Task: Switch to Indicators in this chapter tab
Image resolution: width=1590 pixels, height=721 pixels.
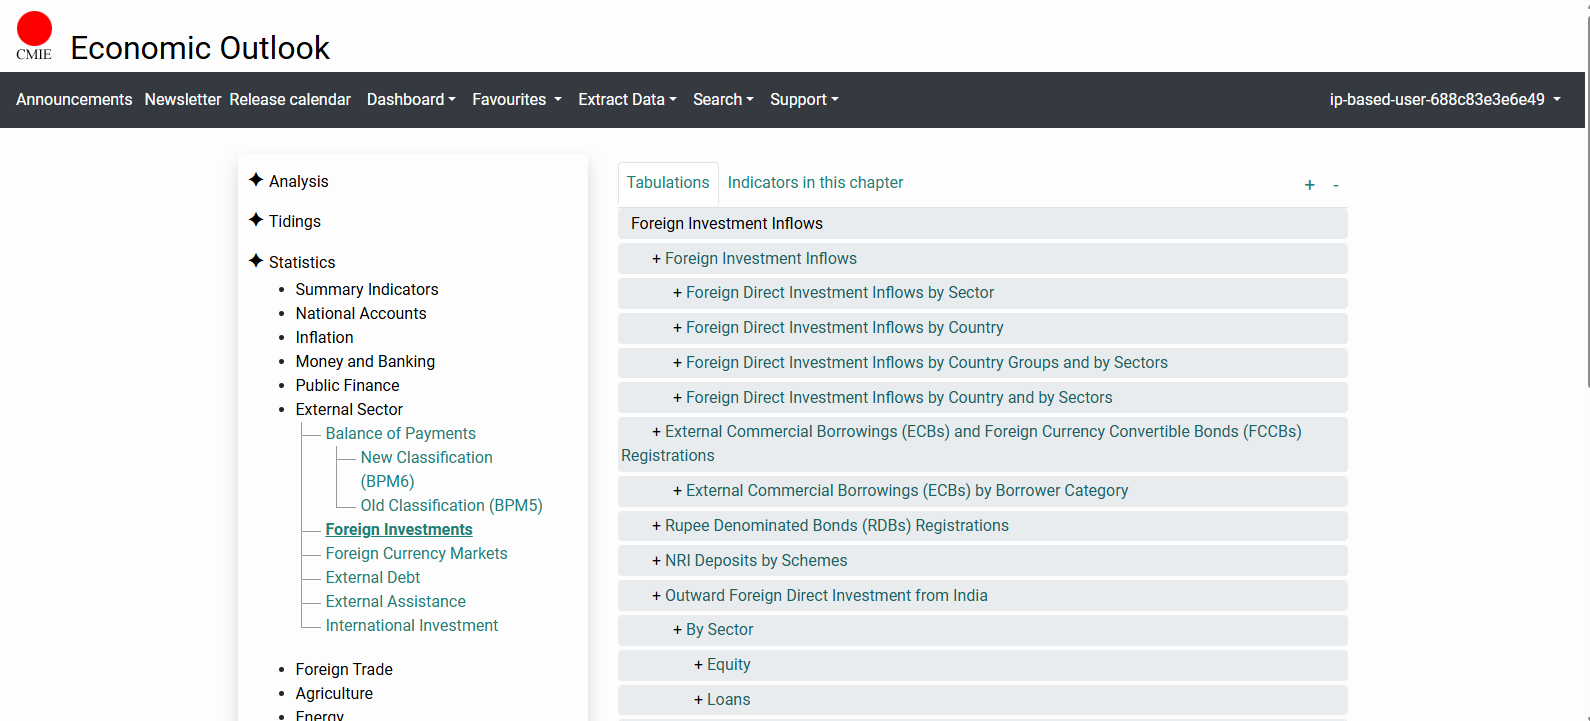Action: point(815,183)
